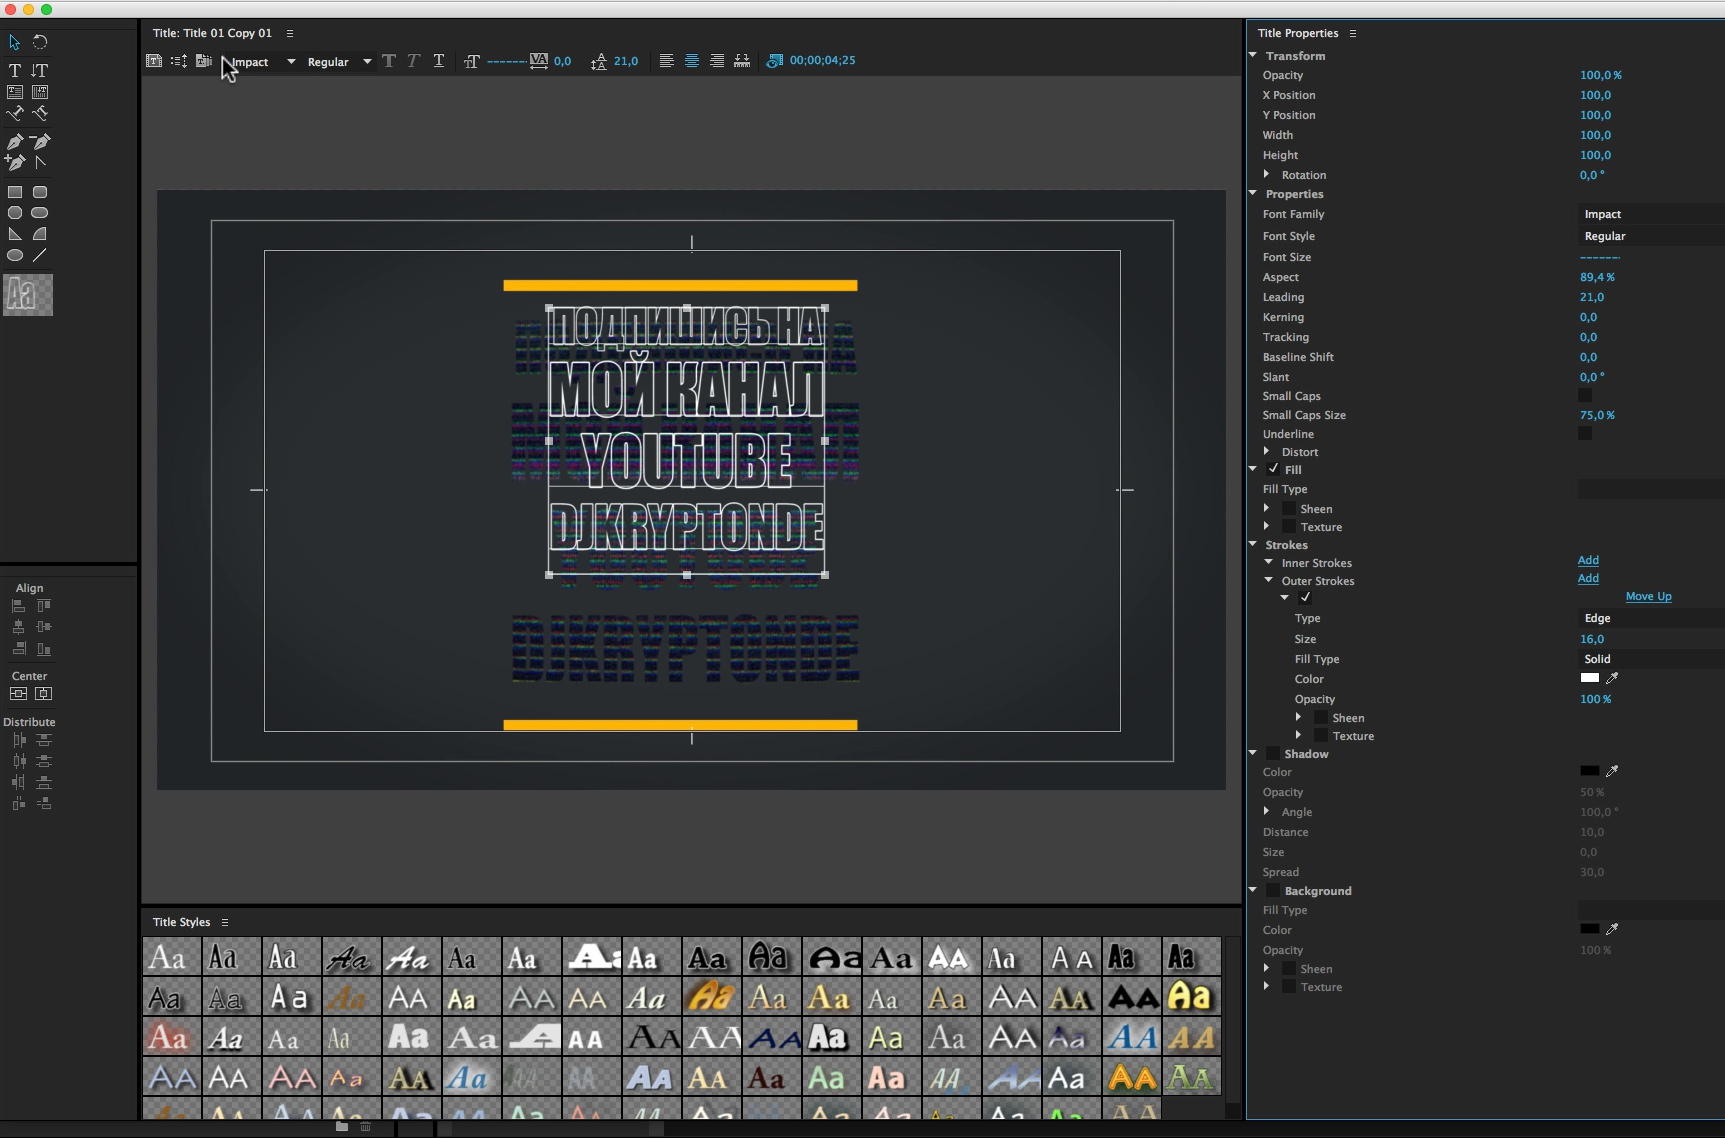Open the stroke Type Edge dropdown
The height and width of the screenshot is (1138, 1725).
[x=1651, y=618]
